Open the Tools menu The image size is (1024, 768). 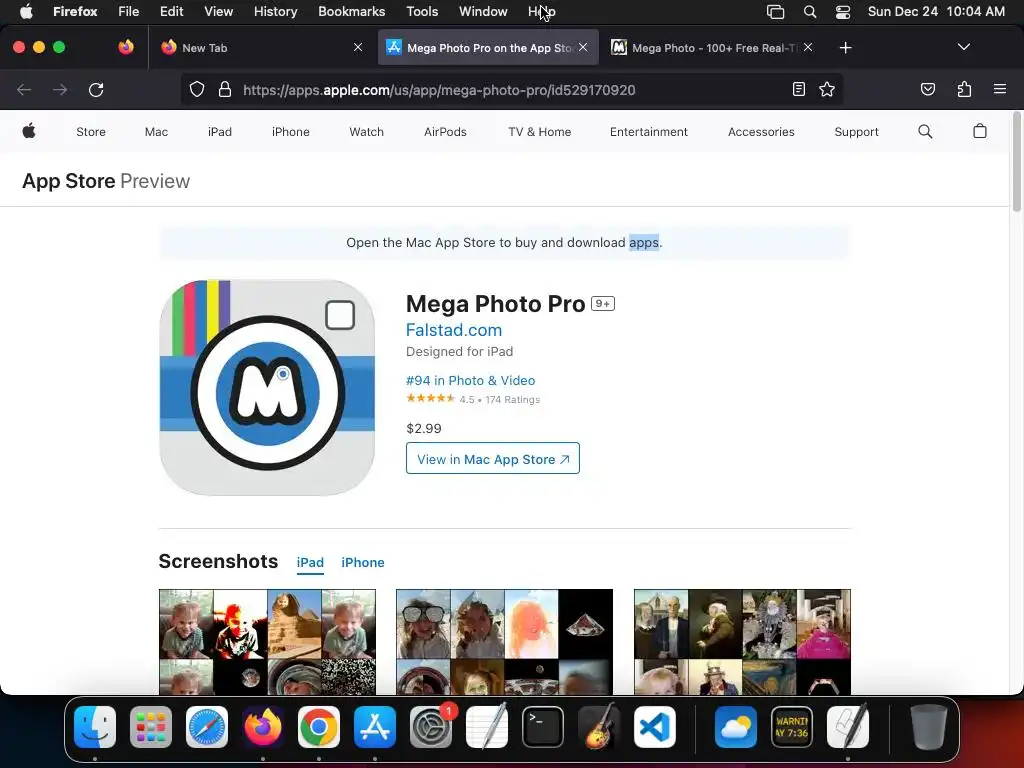(422, 11)
